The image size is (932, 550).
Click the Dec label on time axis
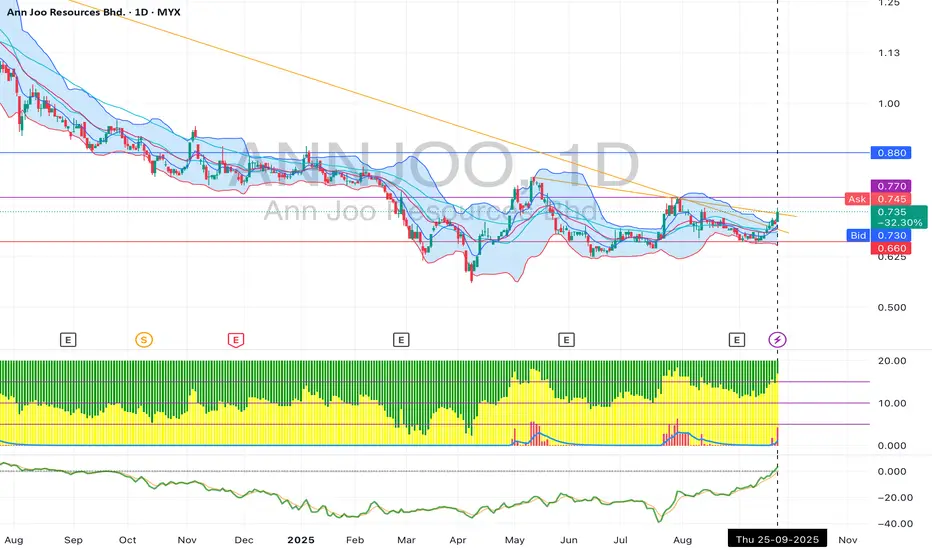click(x=244, y=540)
